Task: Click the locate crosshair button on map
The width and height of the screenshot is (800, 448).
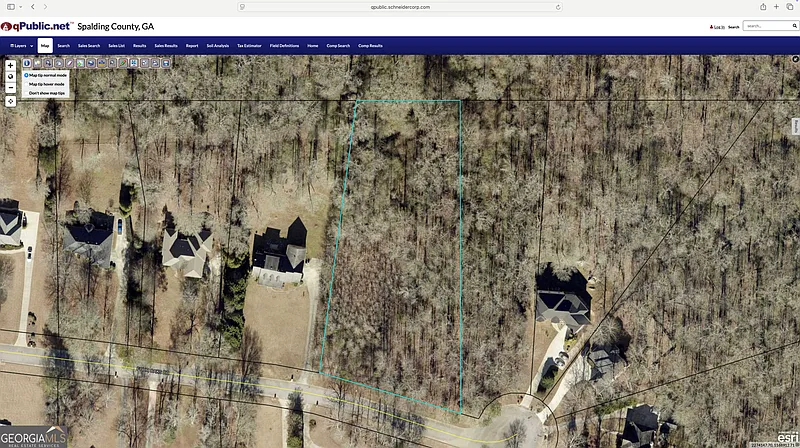Action: click(10, 101)
